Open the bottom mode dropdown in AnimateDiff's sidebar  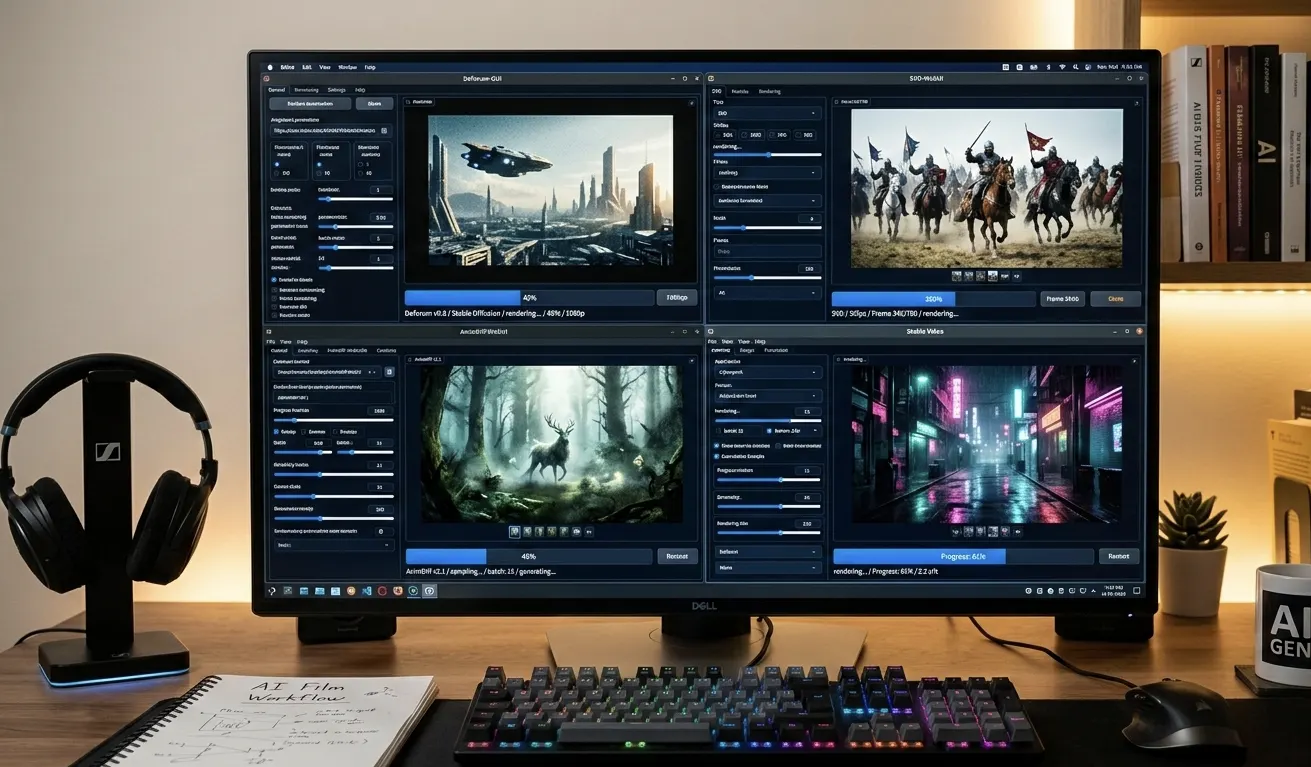coord(332,544)
